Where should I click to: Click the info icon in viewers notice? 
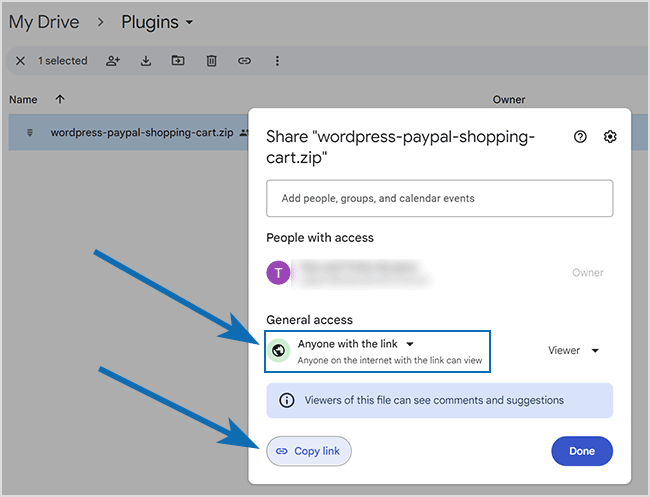(x=287, y=400)
